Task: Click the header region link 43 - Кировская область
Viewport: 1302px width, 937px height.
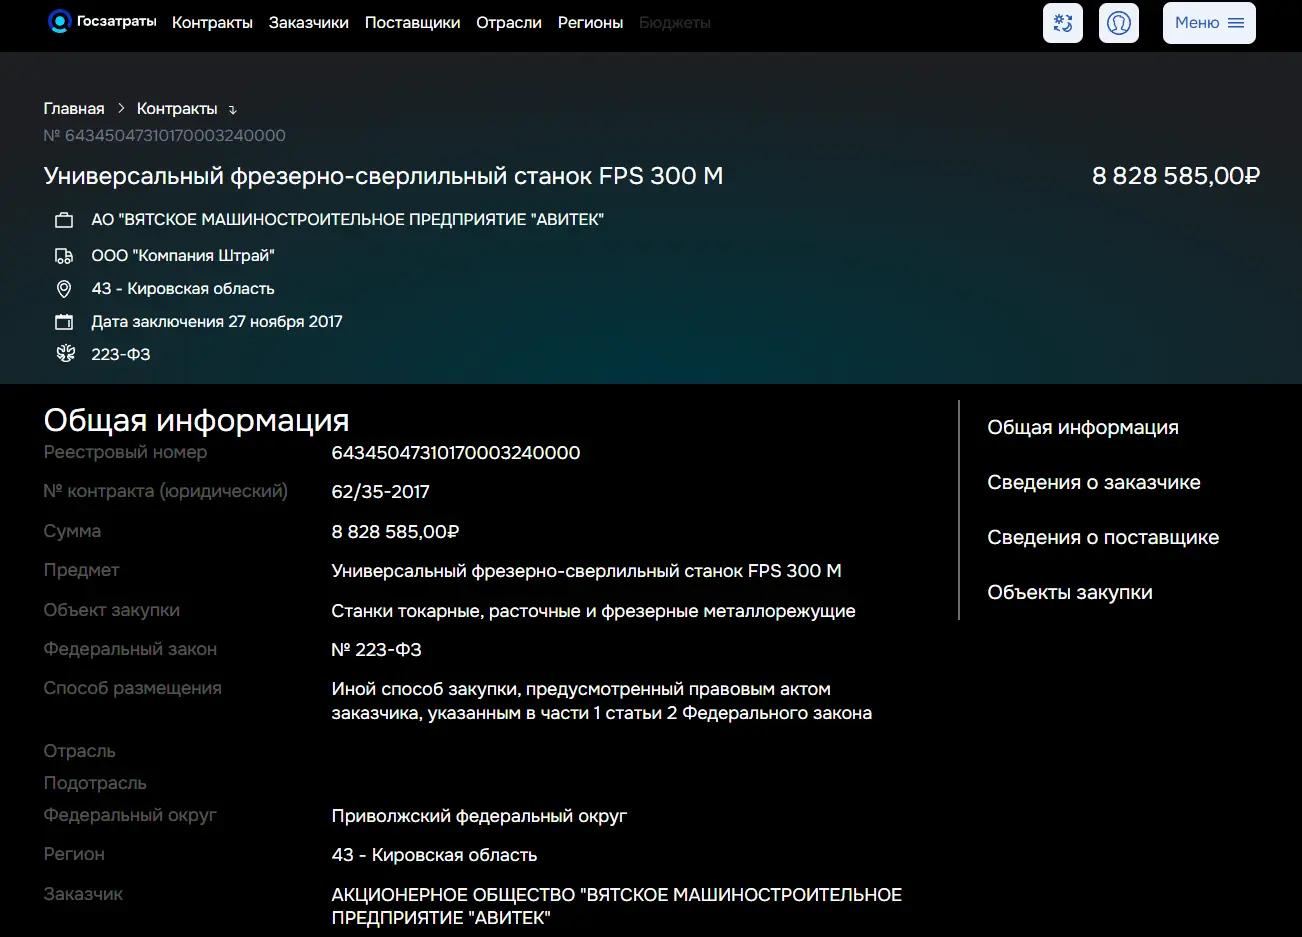Action: click(183, 289)
